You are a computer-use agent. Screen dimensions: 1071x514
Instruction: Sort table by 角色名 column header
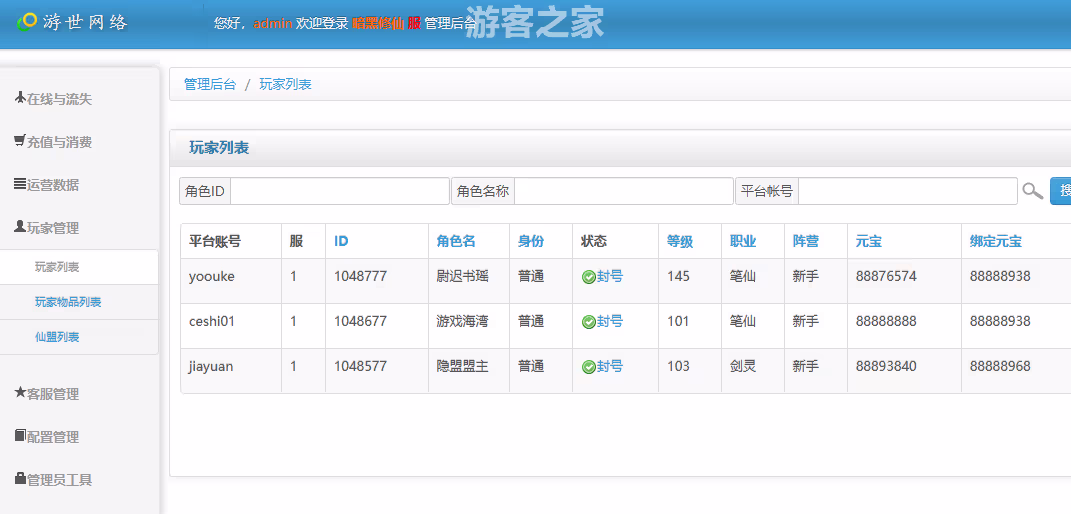[456, 241]
